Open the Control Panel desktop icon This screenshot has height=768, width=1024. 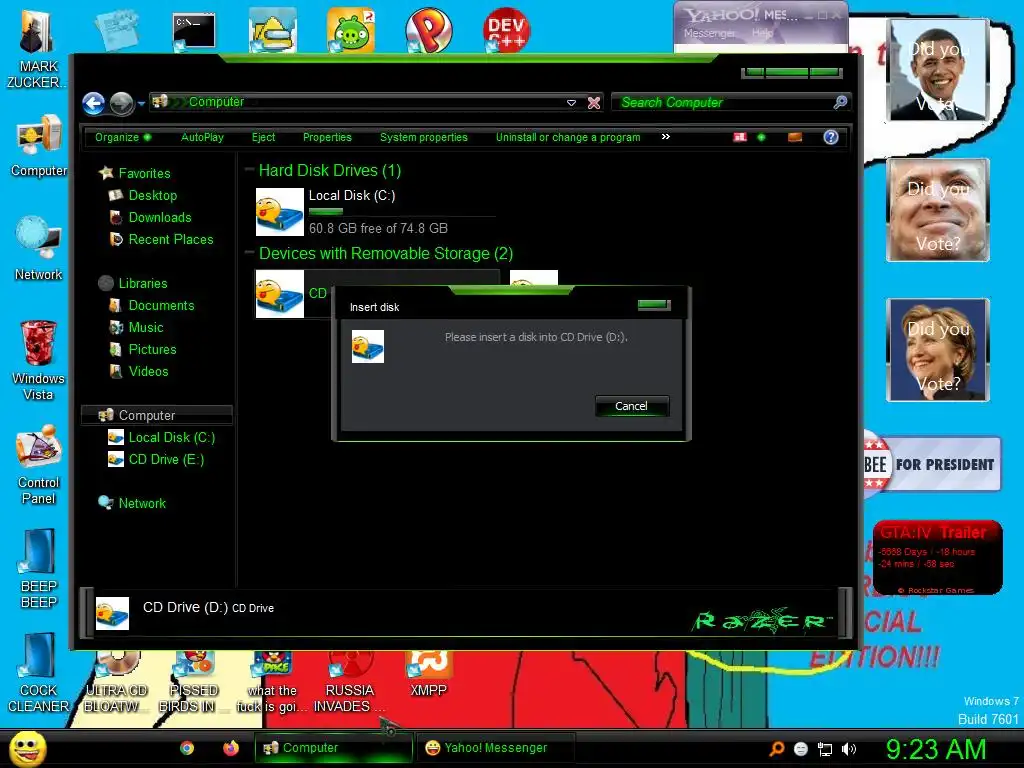pyautogui.click(x=38, y=465)
